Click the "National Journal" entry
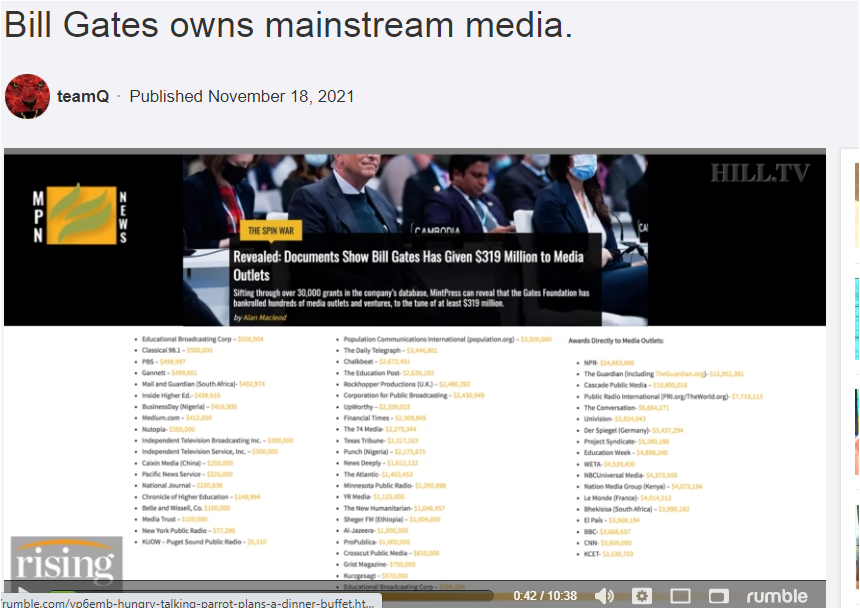Image resolution: width=860 pixels, height=609 pixels. click(x=182, y=486)
